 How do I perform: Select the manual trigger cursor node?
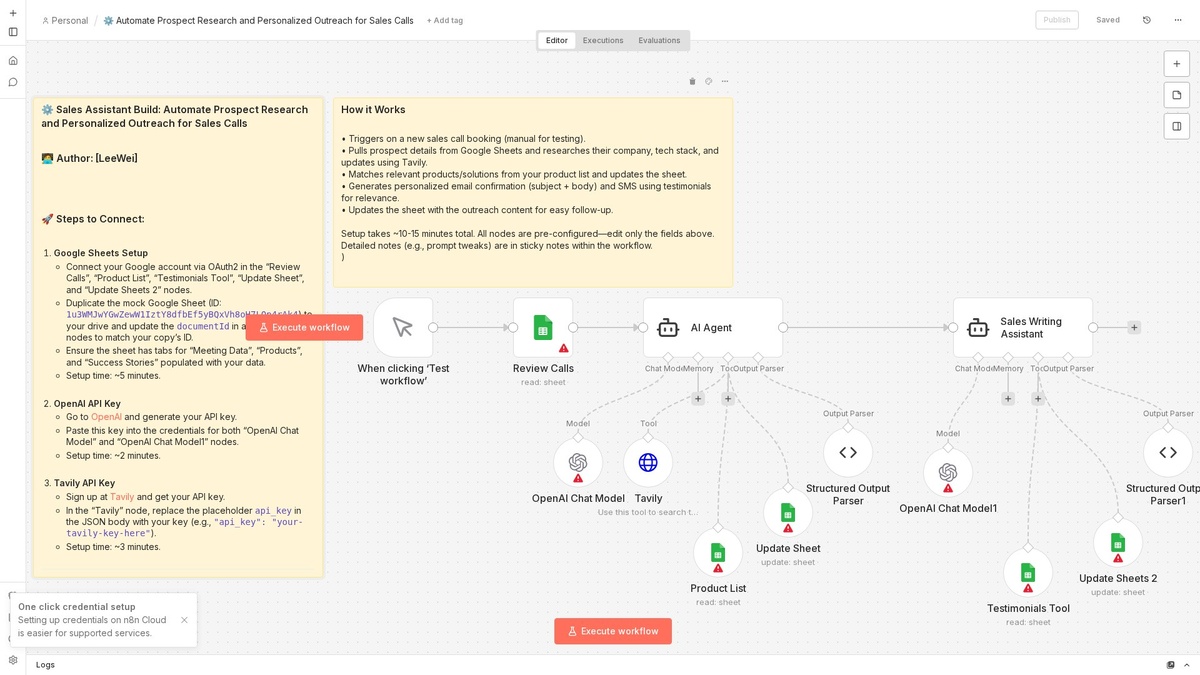pos(403,327)
